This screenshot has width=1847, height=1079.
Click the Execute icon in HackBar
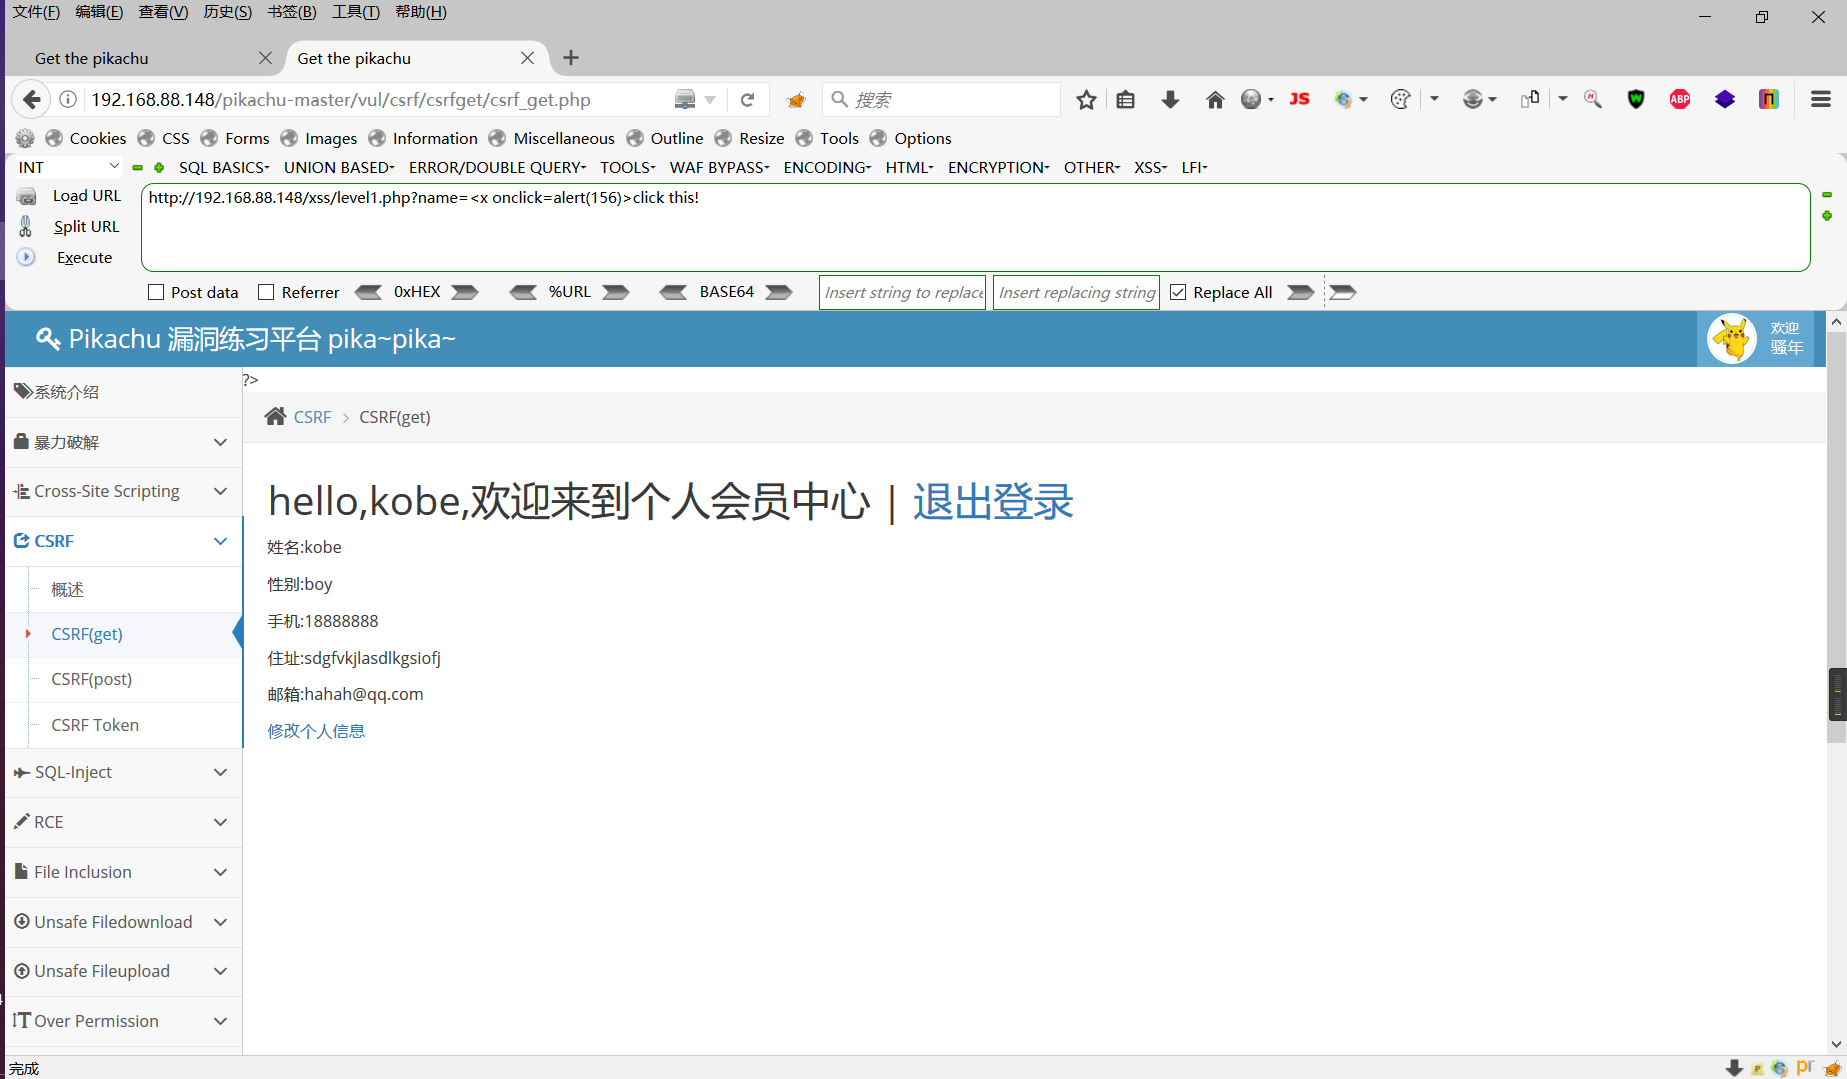point(26,257)
